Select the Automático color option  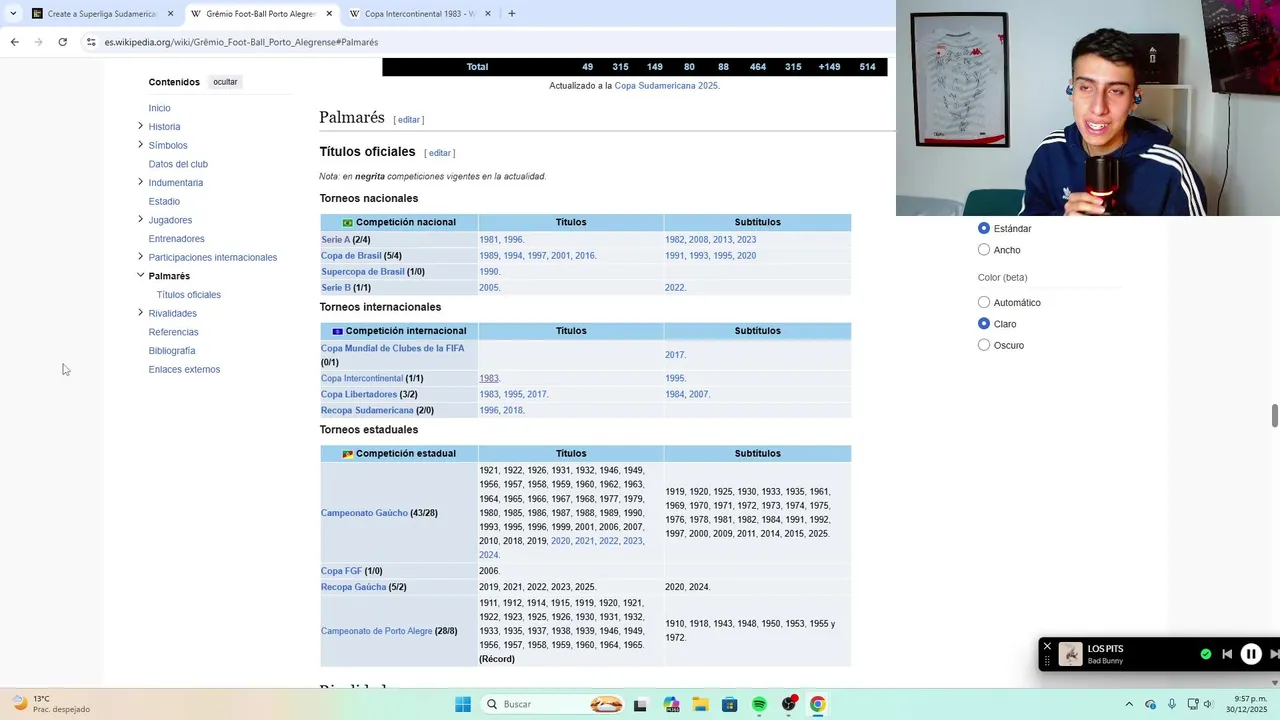[x=984, y=302]
